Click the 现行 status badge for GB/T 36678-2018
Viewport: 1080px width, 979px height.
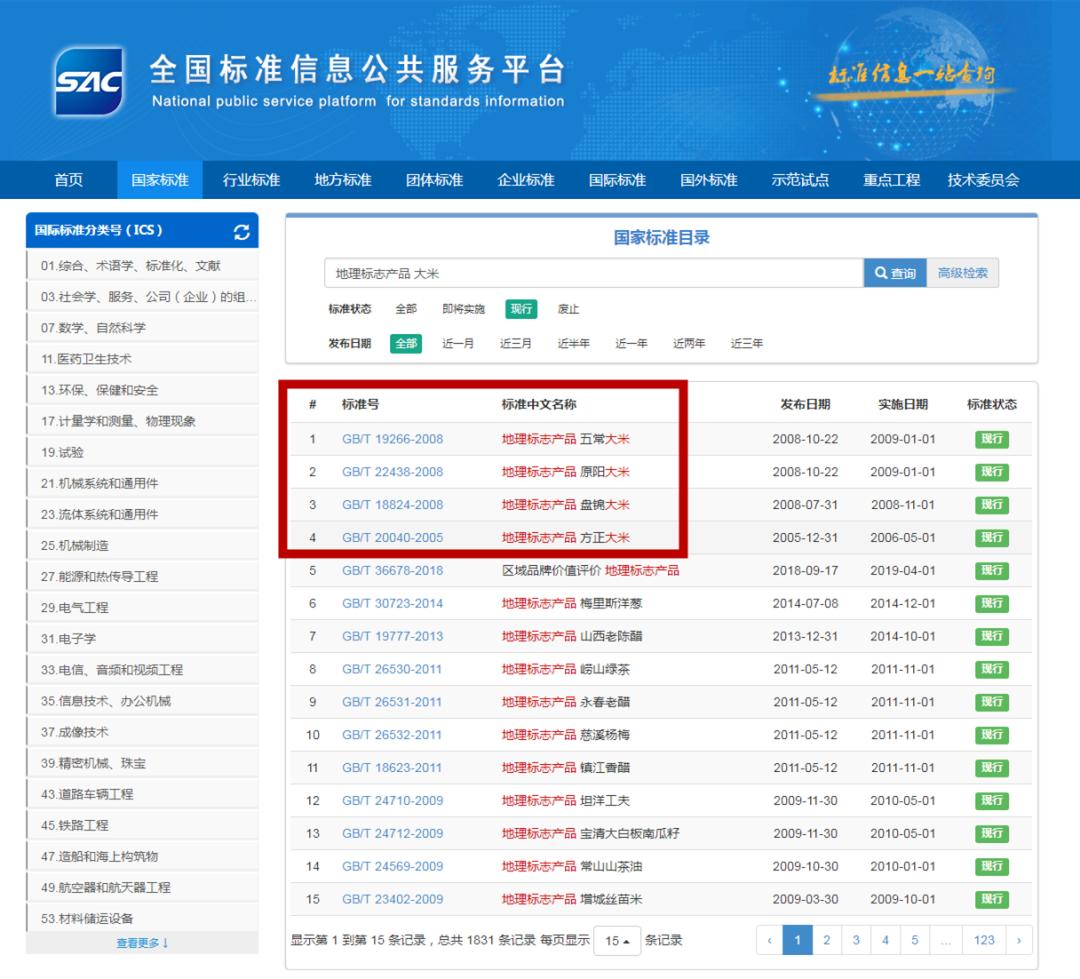click(x=991, y=571)
